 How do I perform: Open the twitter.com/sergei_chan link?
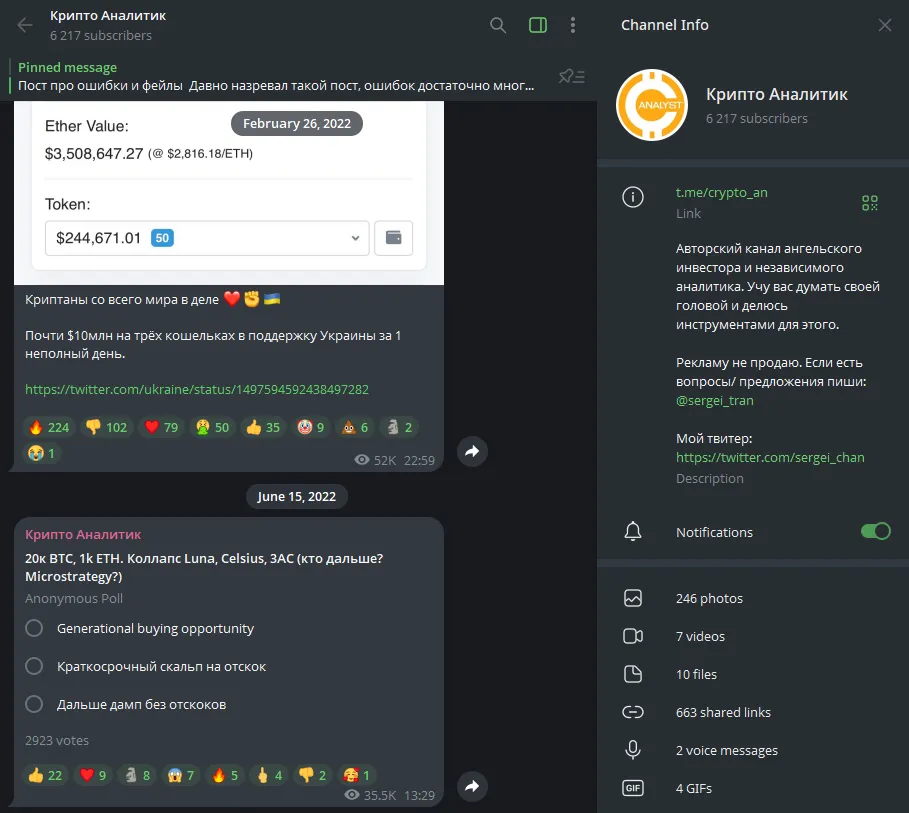pyautogui.click(x=770, y=458)
